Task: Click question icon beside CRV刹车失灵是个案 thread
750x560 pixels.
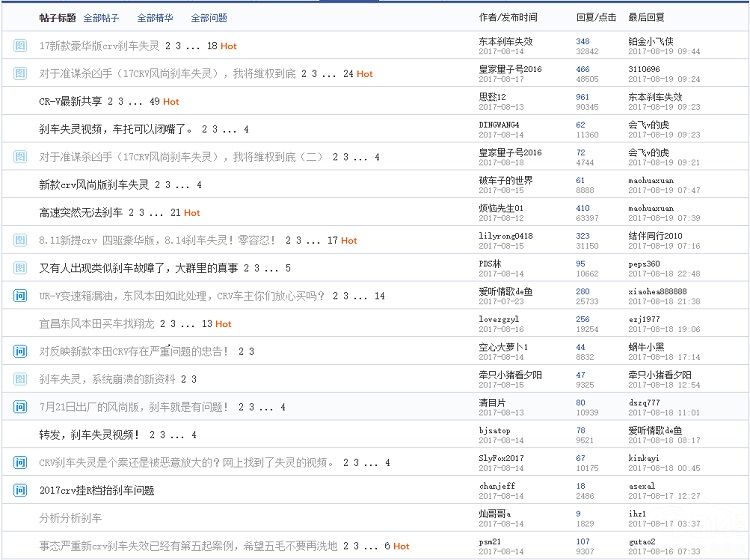Action: tap(20, 462)
